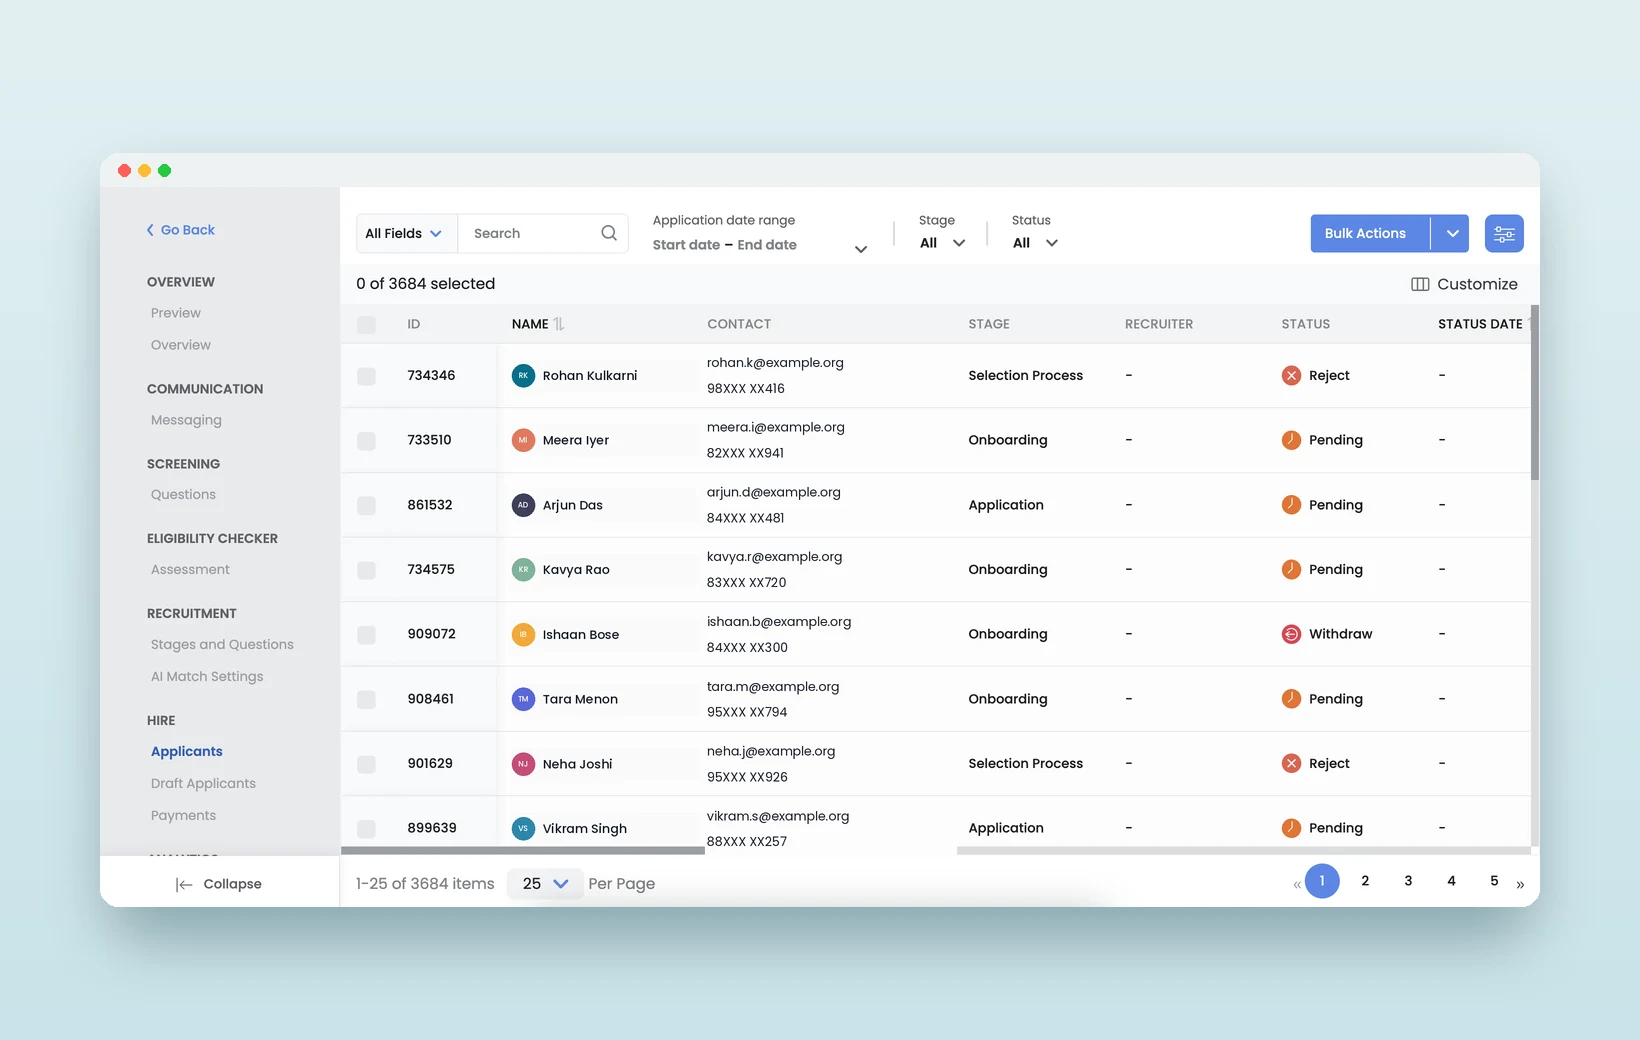This screenshot has height=1040, width=1640.
Task: Open Draft Applicants in the sidebar
Action: 203,784
